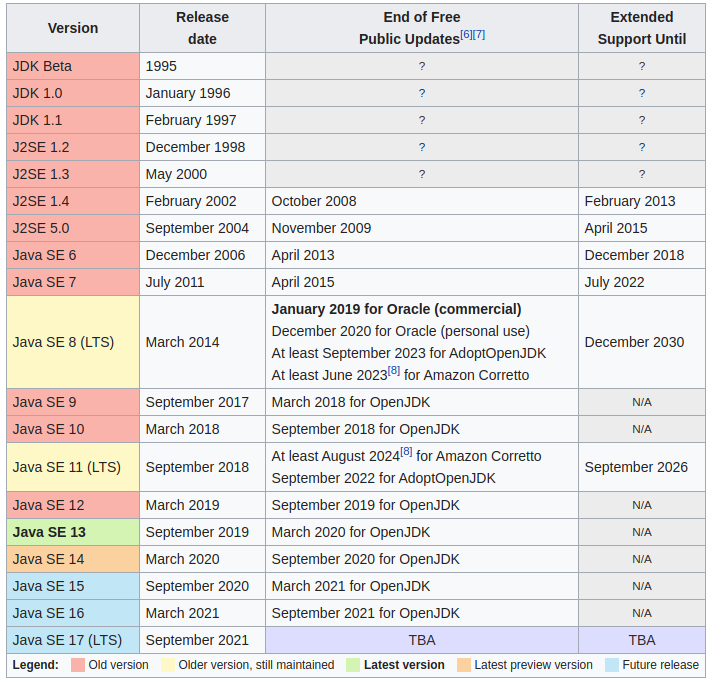The height and width of the screenshot is (684, 711).
Task: Open footnote reference [7] in header
Action: tap(479, 34)
